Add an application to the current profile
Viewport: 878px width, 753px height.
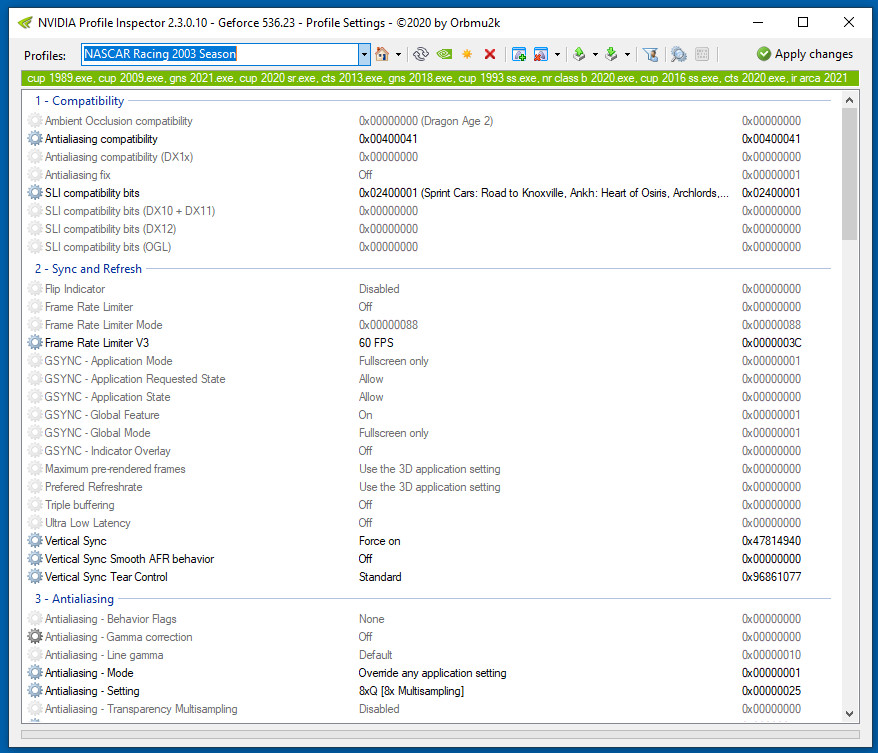click(519, 54)
